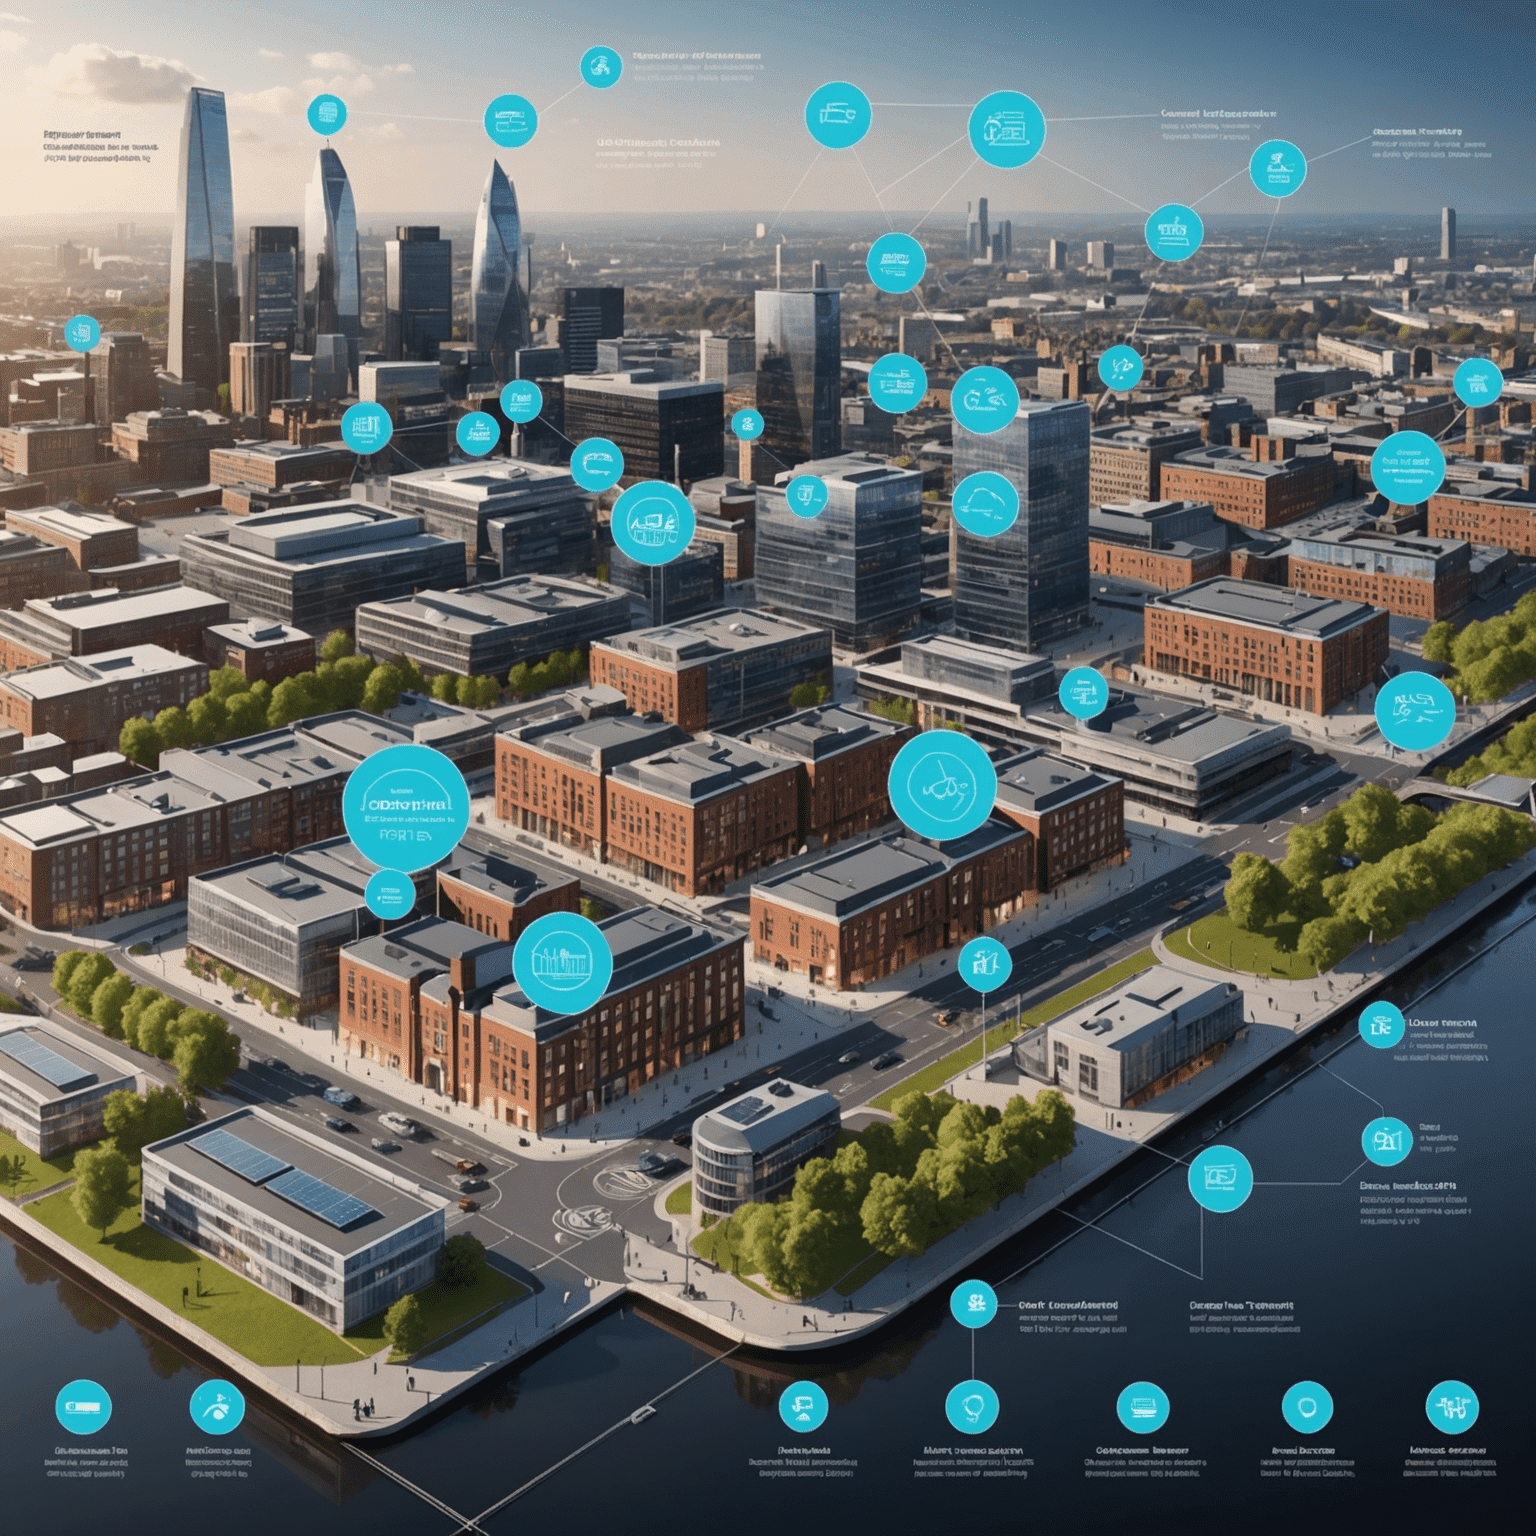Select the cloud-shape bubble on the glass tower face
The height and width of the screenshot is (1536, 1536).
[x=985, y=505]
